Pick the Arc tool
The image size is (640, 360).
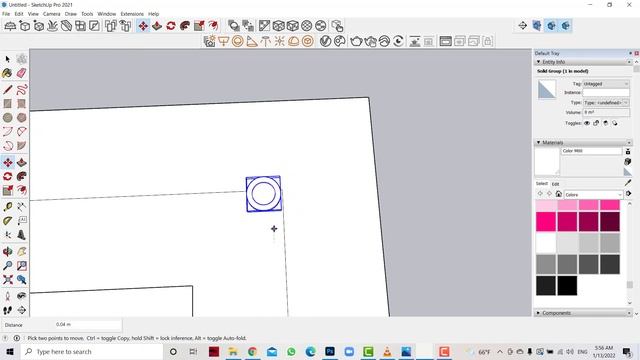(x=7, y=132)
